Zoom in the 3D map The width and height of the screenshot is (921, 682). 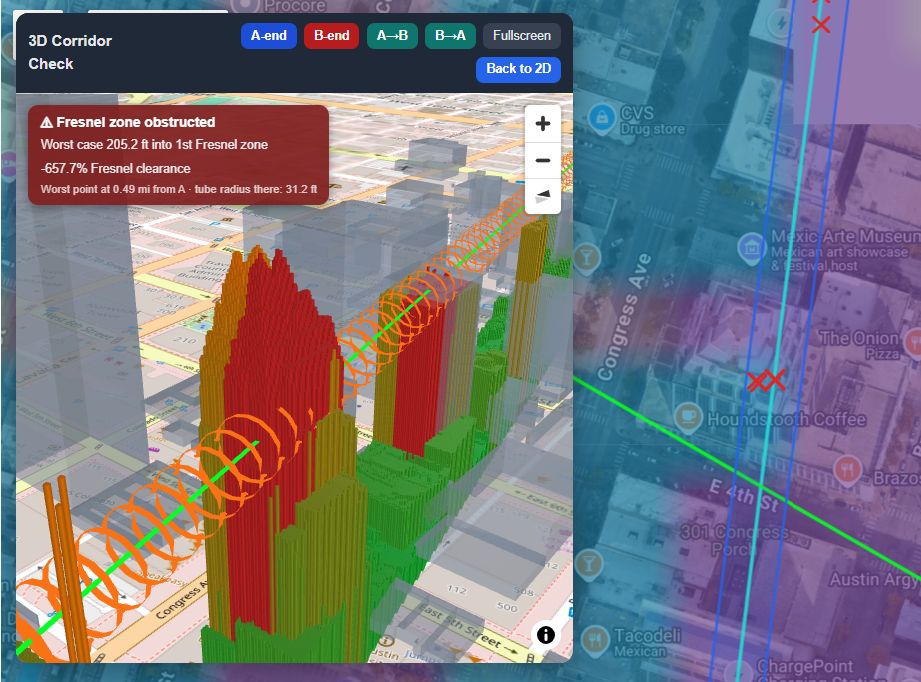point(543,124)
